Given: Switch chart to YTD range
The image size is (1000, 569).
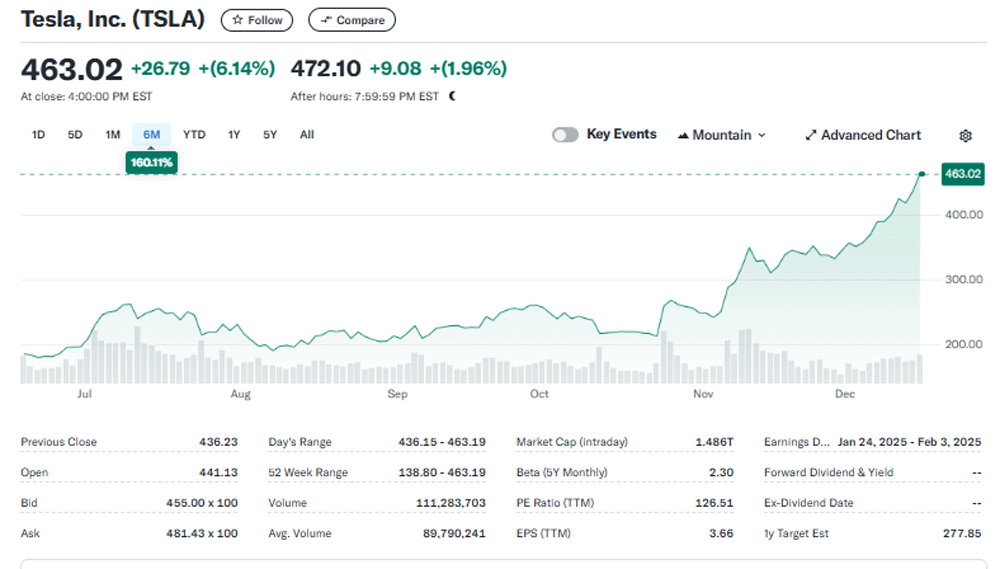Looking at the screenshot, I should (194, 135).
